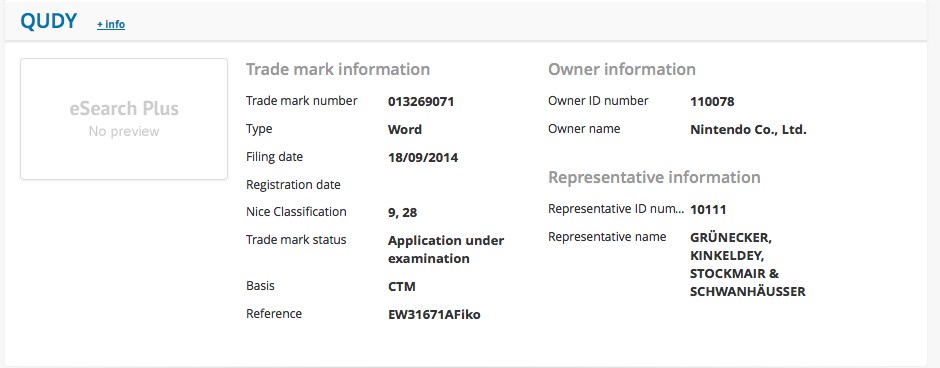Click the eSearch Plus no preview thumbnail
Viewport: 940px width, 368px height.
coord(124,119)
